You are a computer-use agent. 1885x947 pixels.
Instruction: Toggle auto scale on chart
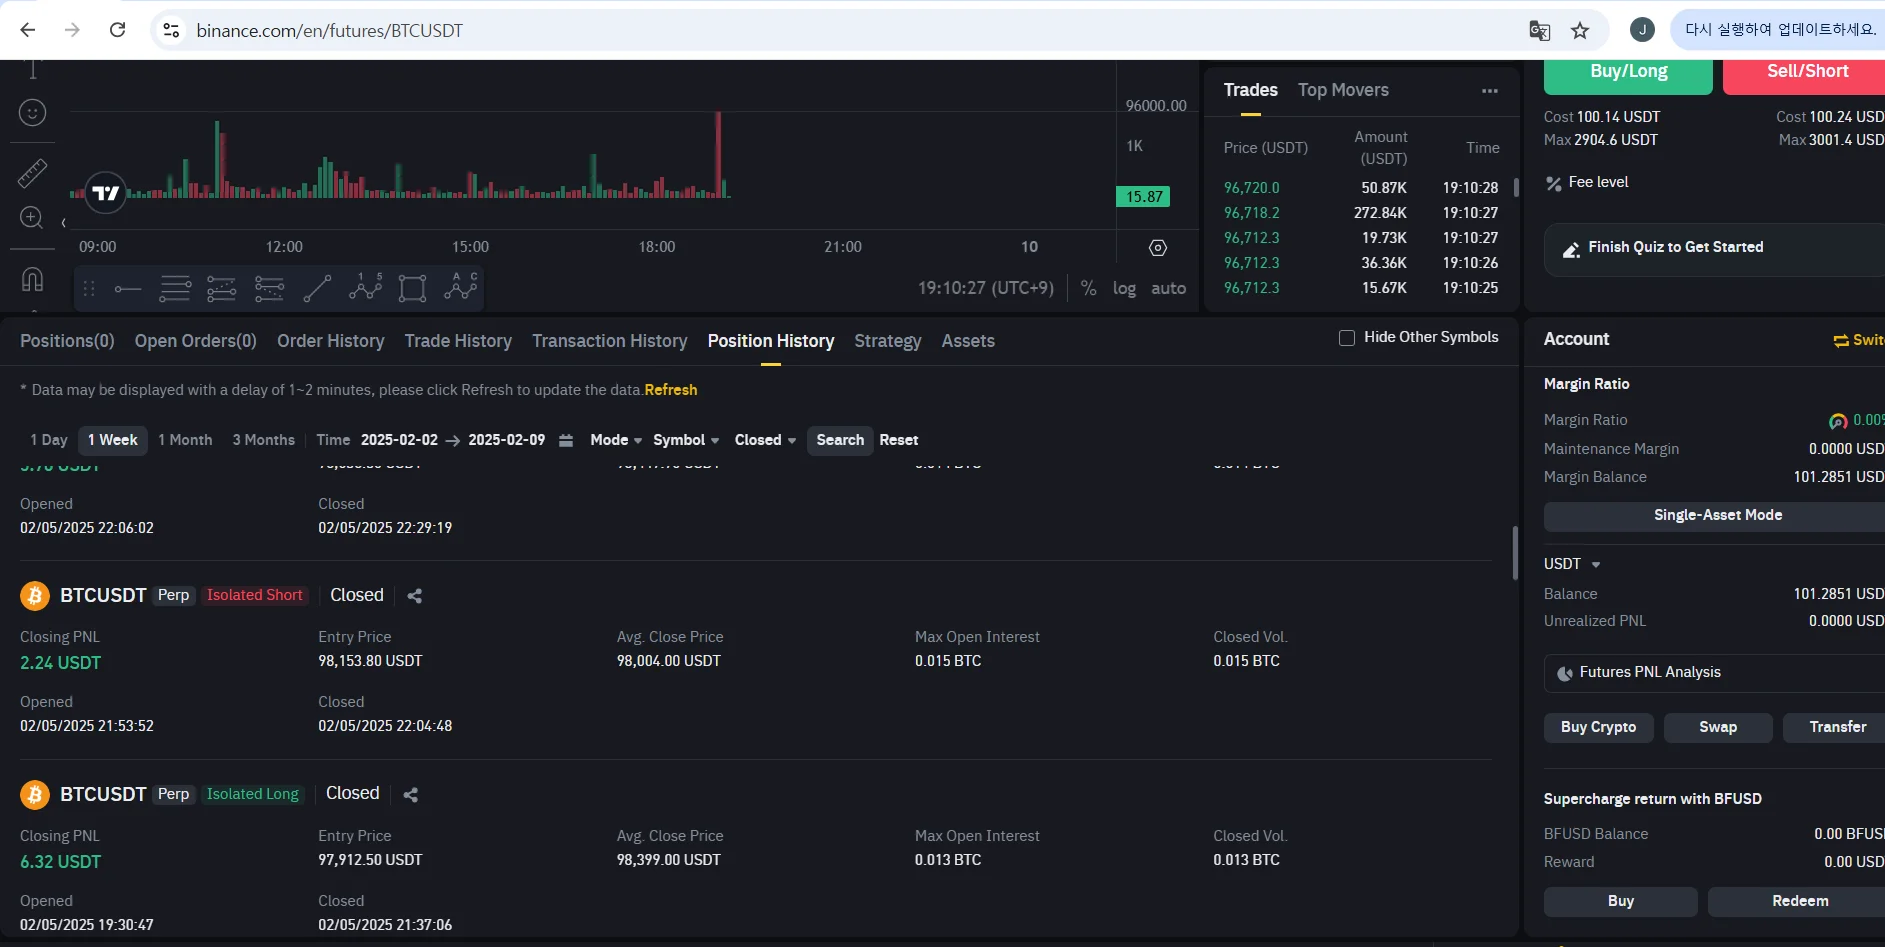pos(1167,289)
